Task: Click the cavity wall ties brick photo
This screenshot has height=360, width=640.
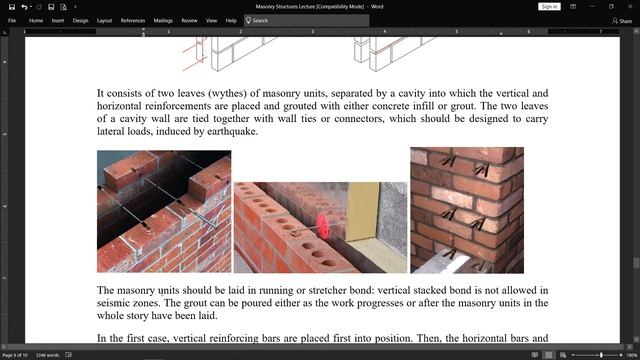Action: (x=164, y=211)
